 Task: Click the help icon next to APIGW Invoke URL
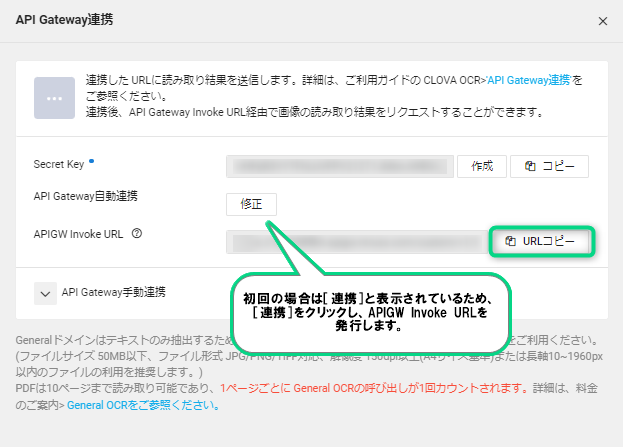pos(136,234)
